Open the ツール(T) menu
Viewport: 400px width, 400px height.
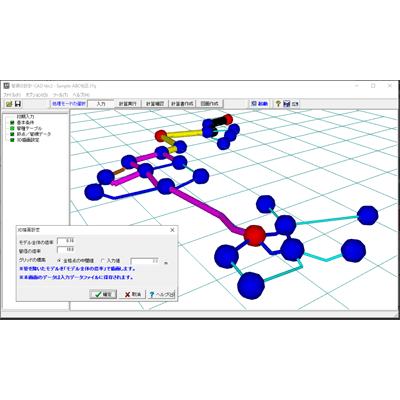pyautogui.click(x=60, y=95)
